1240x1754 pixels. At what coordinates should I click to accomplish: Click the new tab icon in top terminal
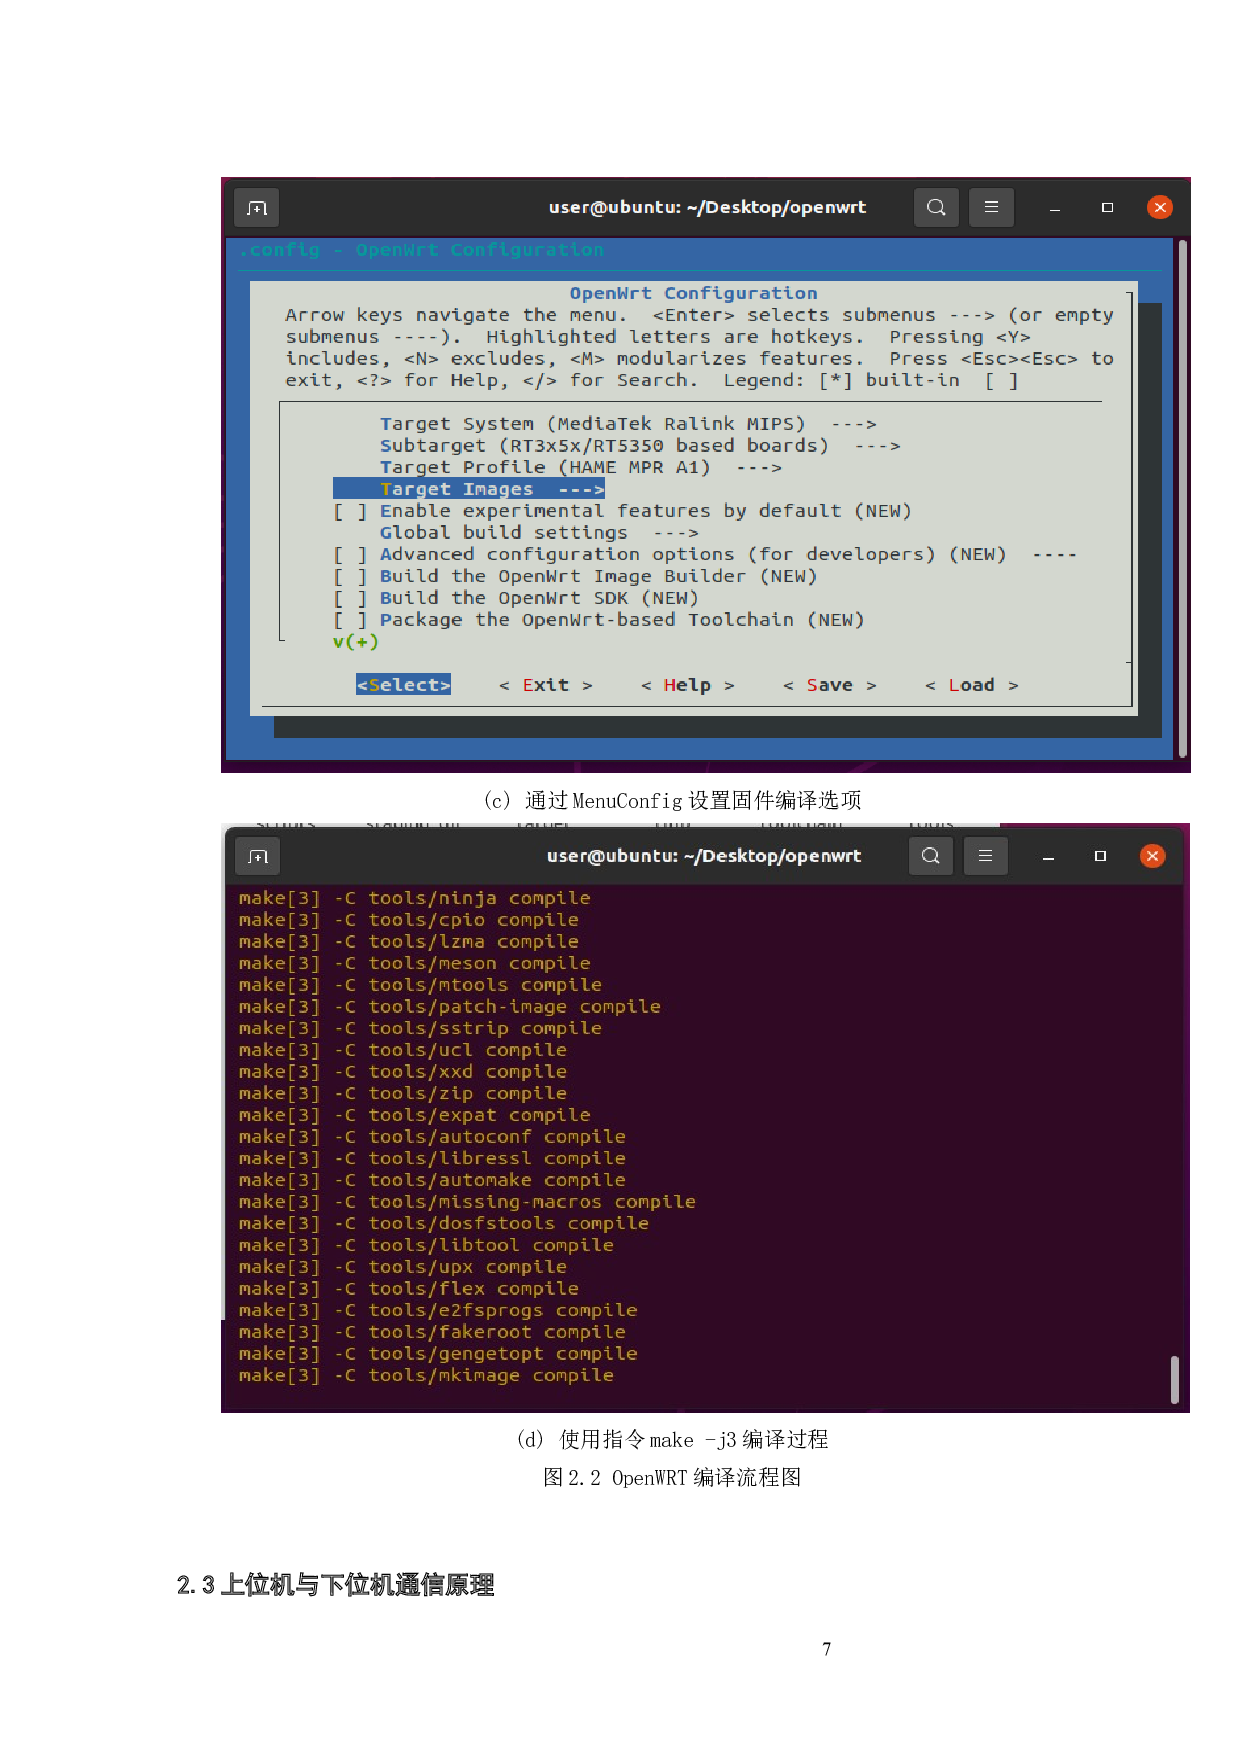pos(257,208)
